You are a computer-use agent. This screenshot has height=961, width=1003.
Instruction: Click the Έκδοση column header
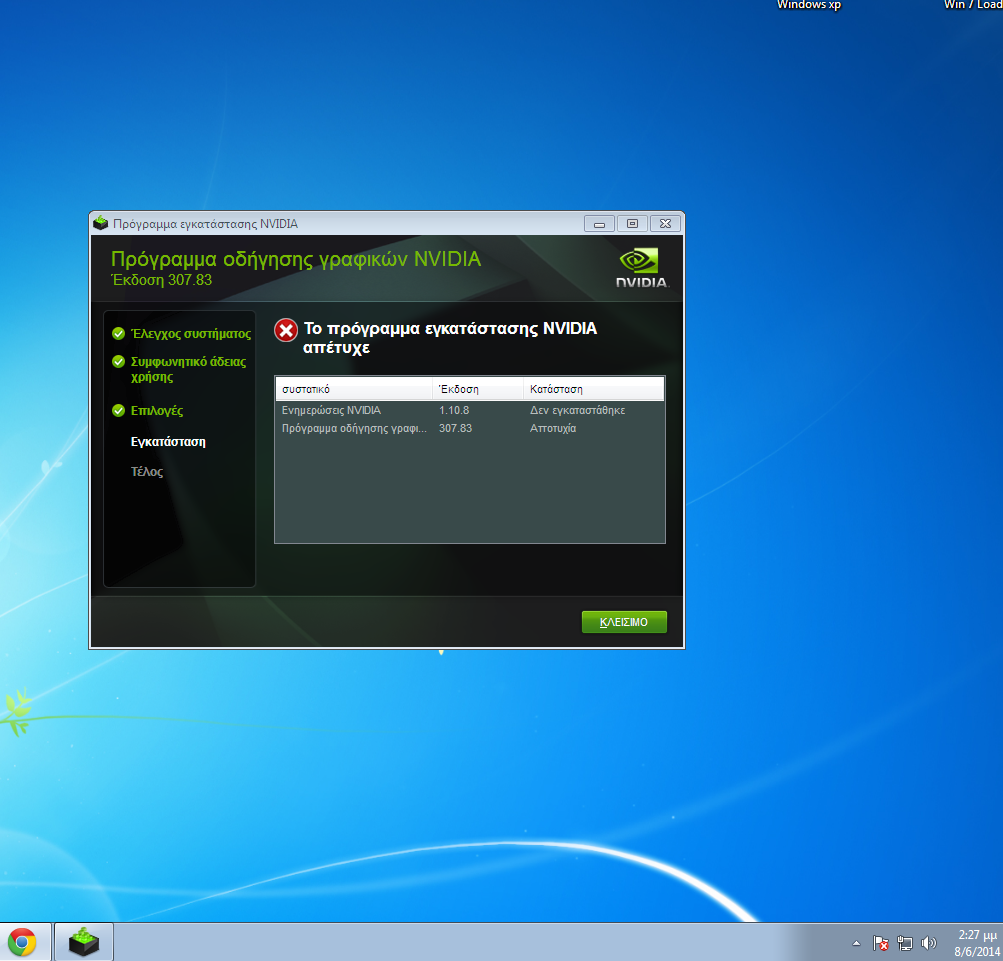[478, 389]
